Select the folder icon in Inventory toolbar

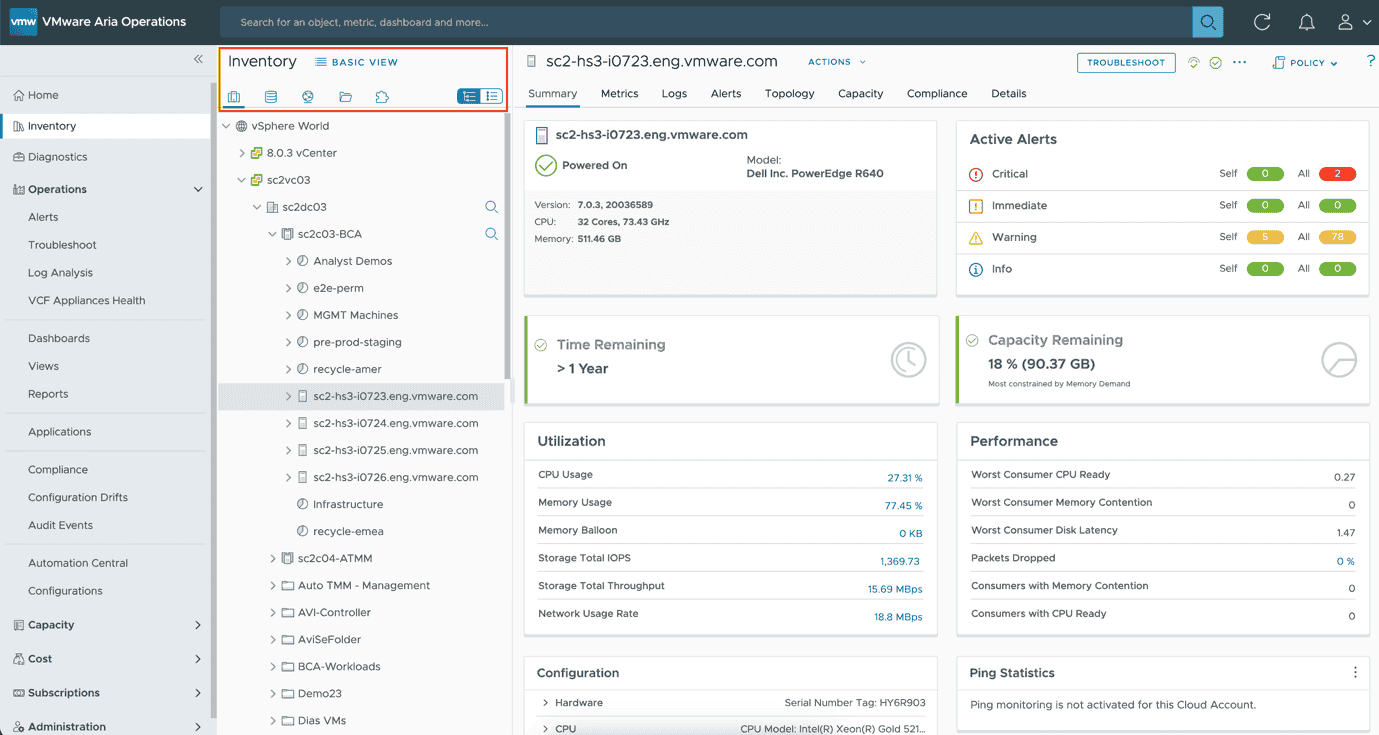(345, 97)
